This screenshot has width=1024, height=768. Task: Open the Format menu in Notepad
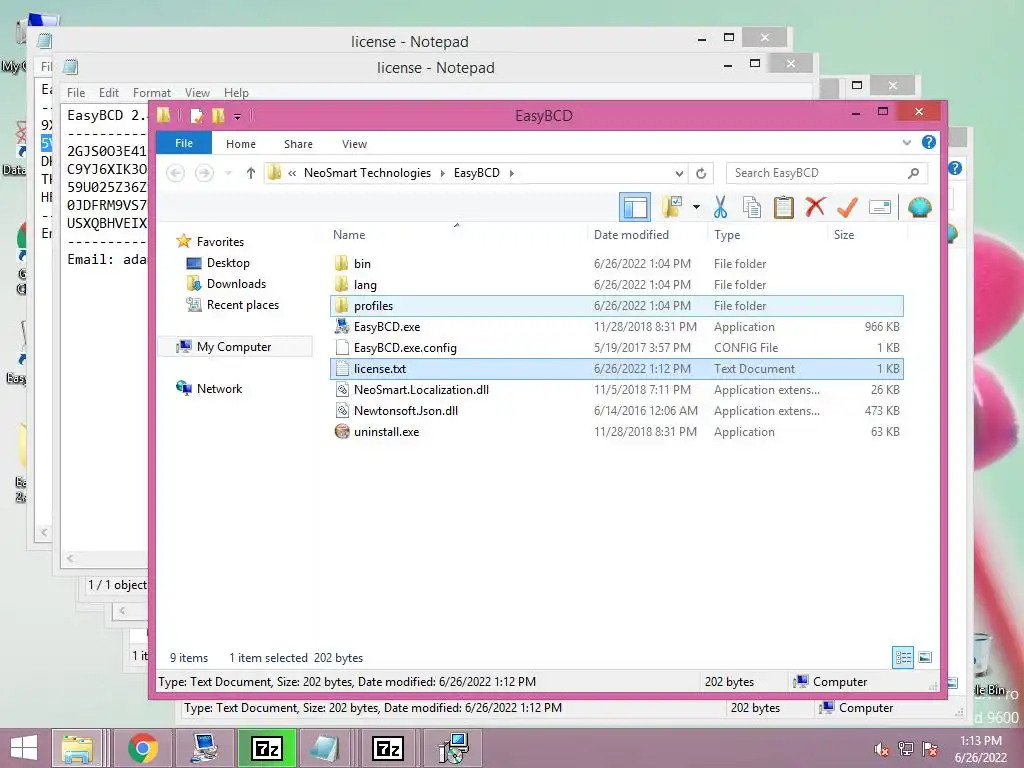[152, 93]
